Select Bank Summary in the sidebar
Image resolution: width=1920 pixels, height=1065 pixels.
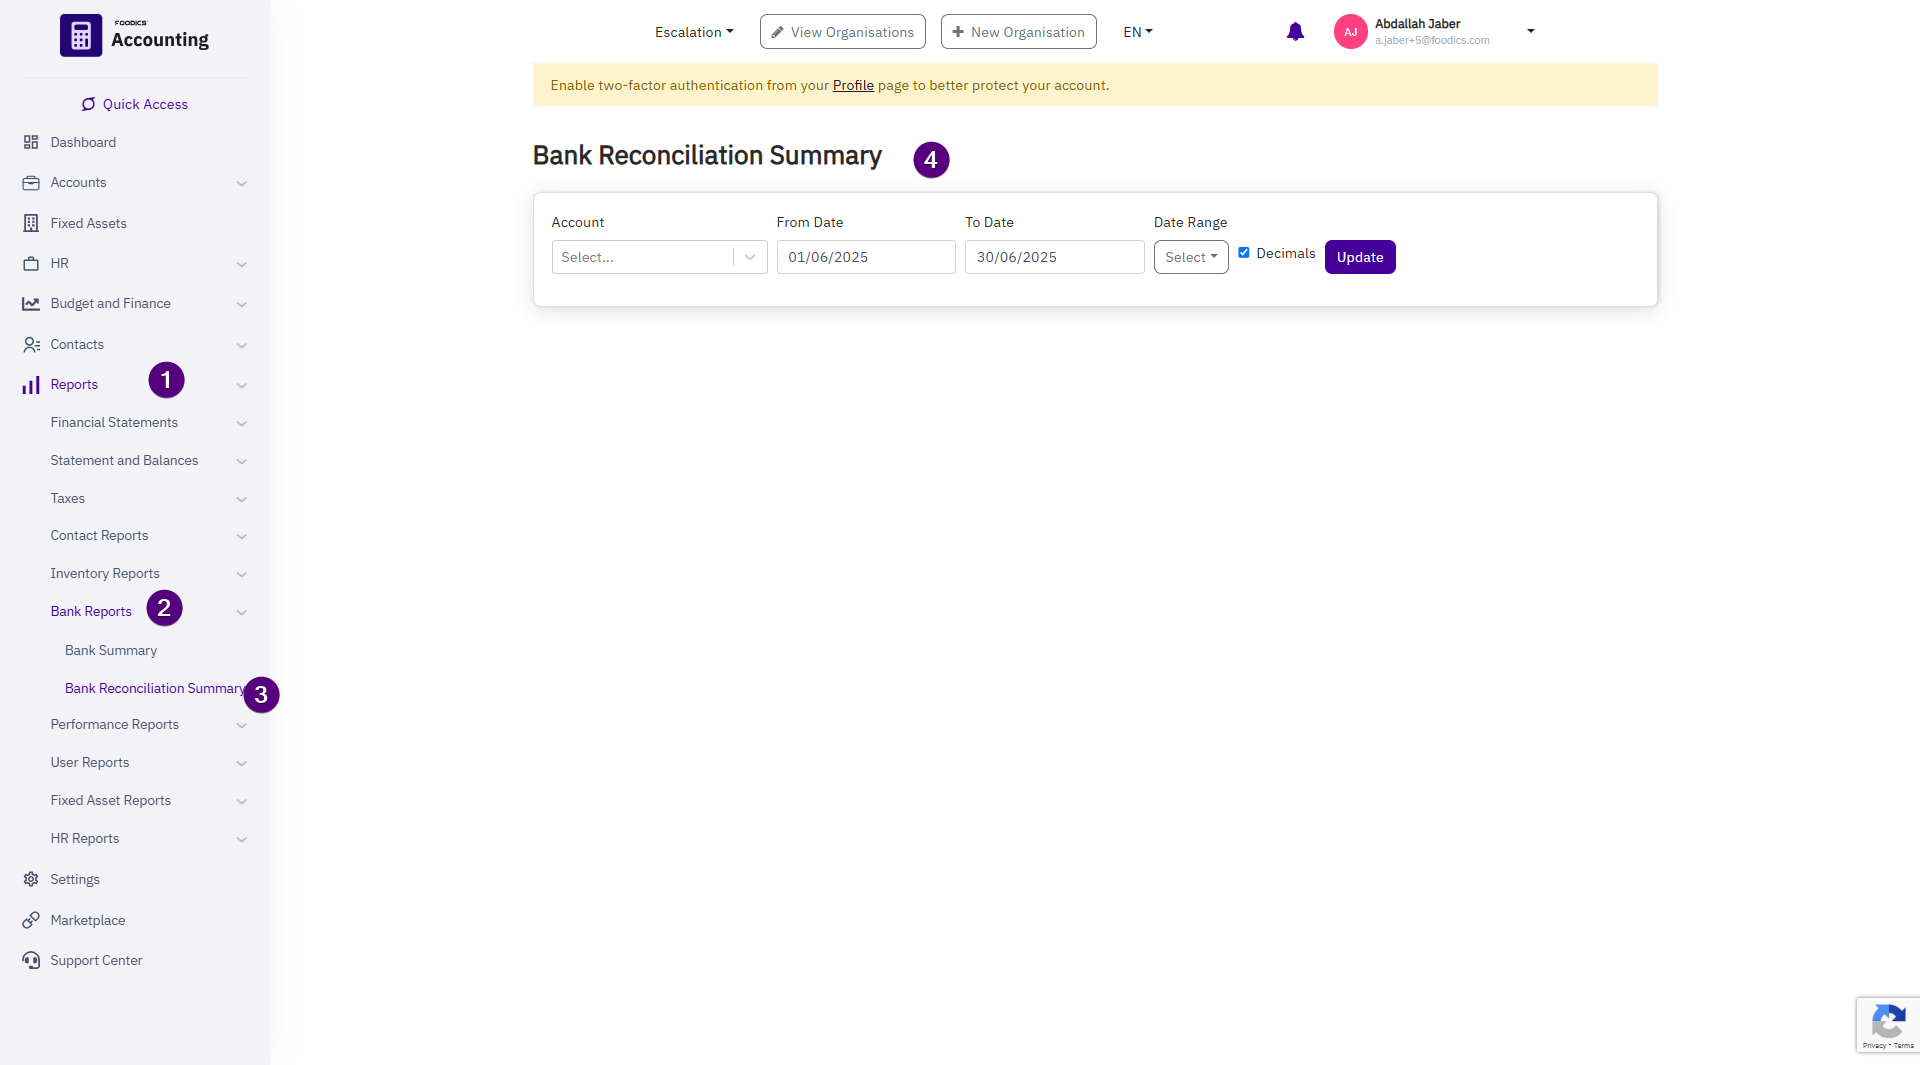coord(110,650)
